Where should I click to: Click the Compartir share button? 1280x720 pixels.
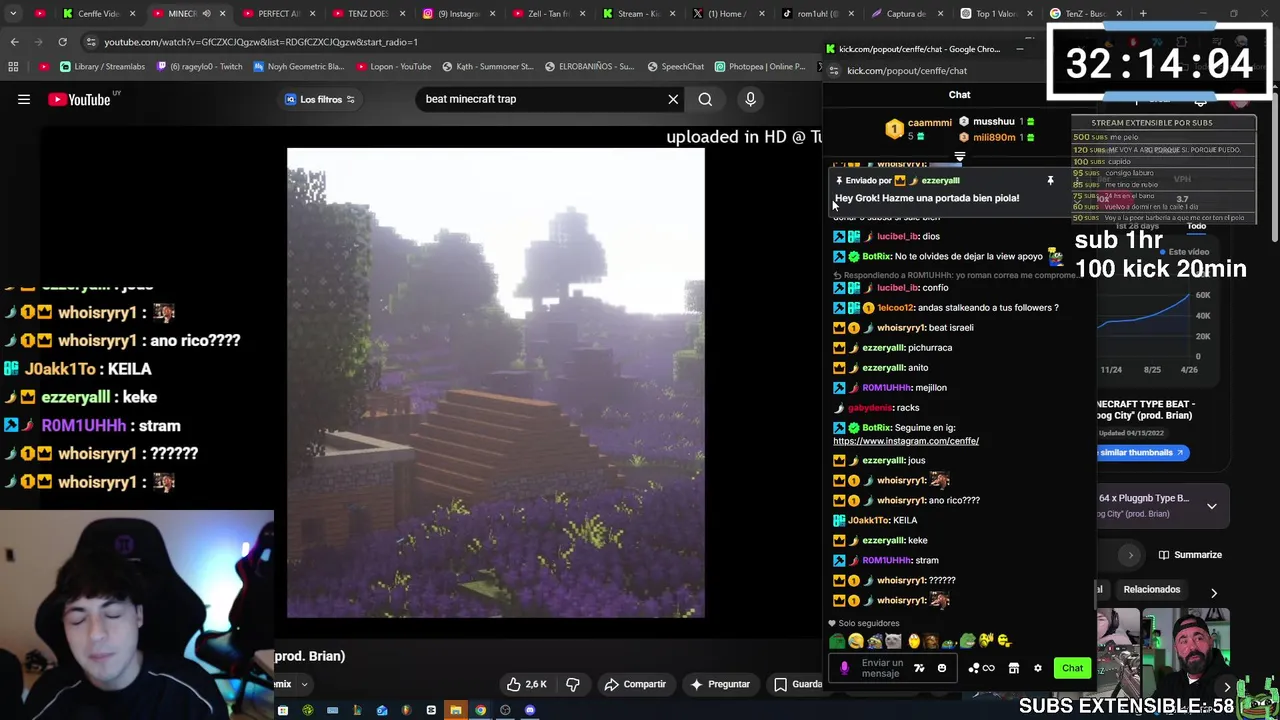tap(635, 684)
